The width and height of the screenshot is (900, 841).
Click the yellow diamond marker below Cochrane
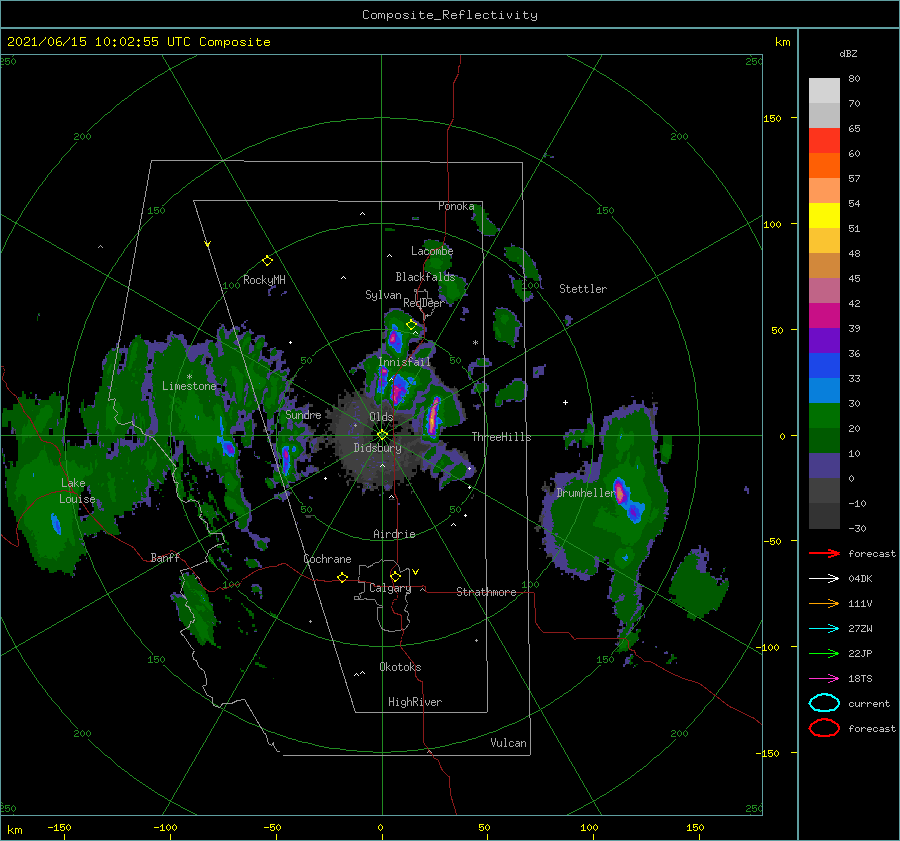coord(342,577)
